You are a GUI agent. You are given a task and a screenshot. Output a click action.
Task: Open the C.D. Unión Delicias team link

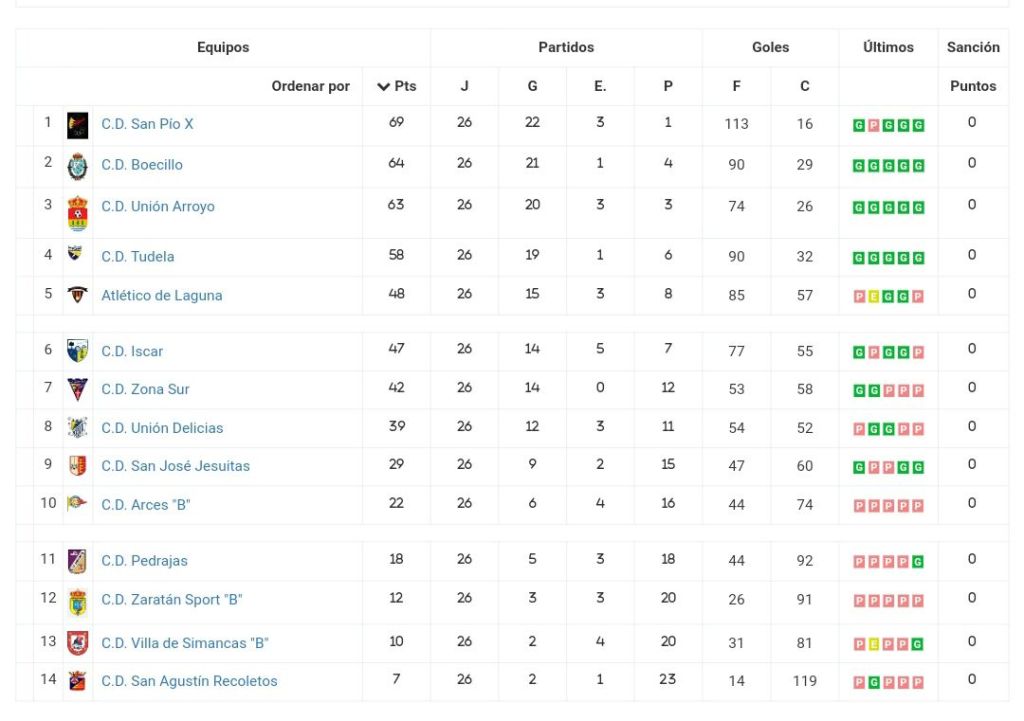coord(162,428)
